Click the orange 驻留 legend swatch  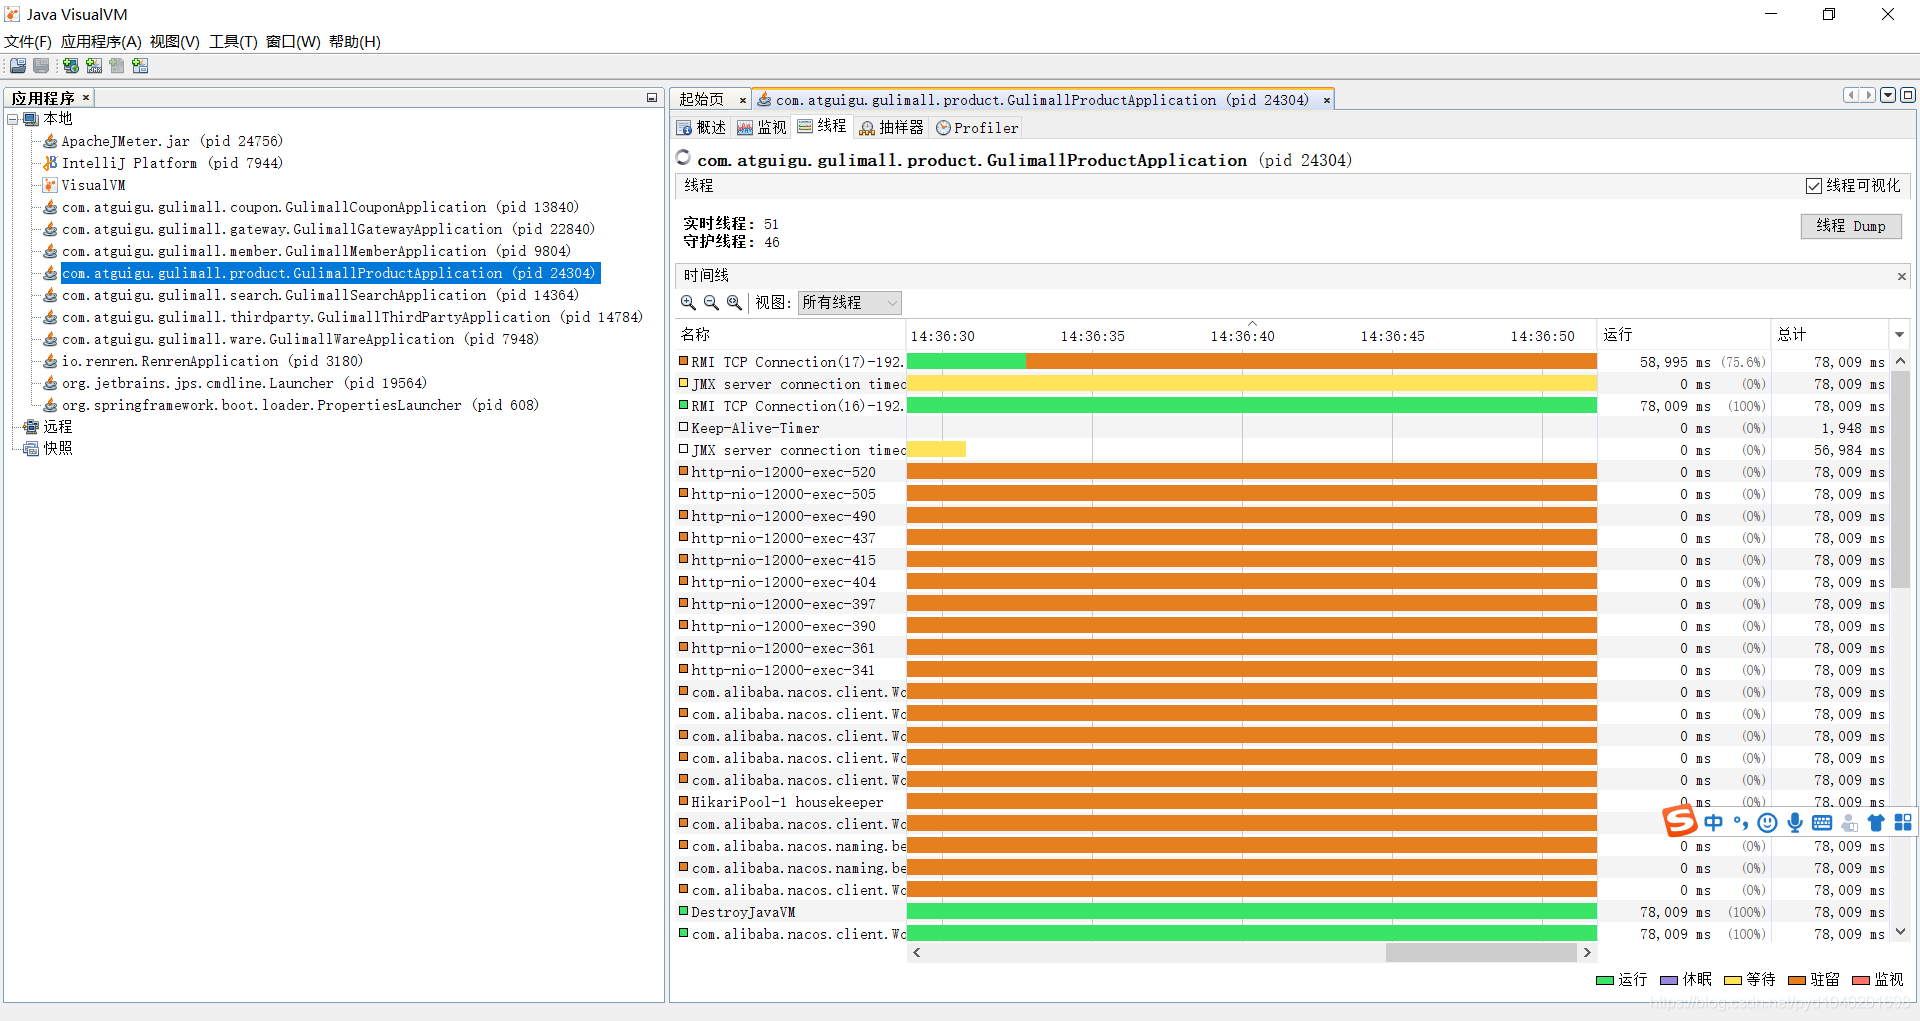click(x=1796, y=980)
